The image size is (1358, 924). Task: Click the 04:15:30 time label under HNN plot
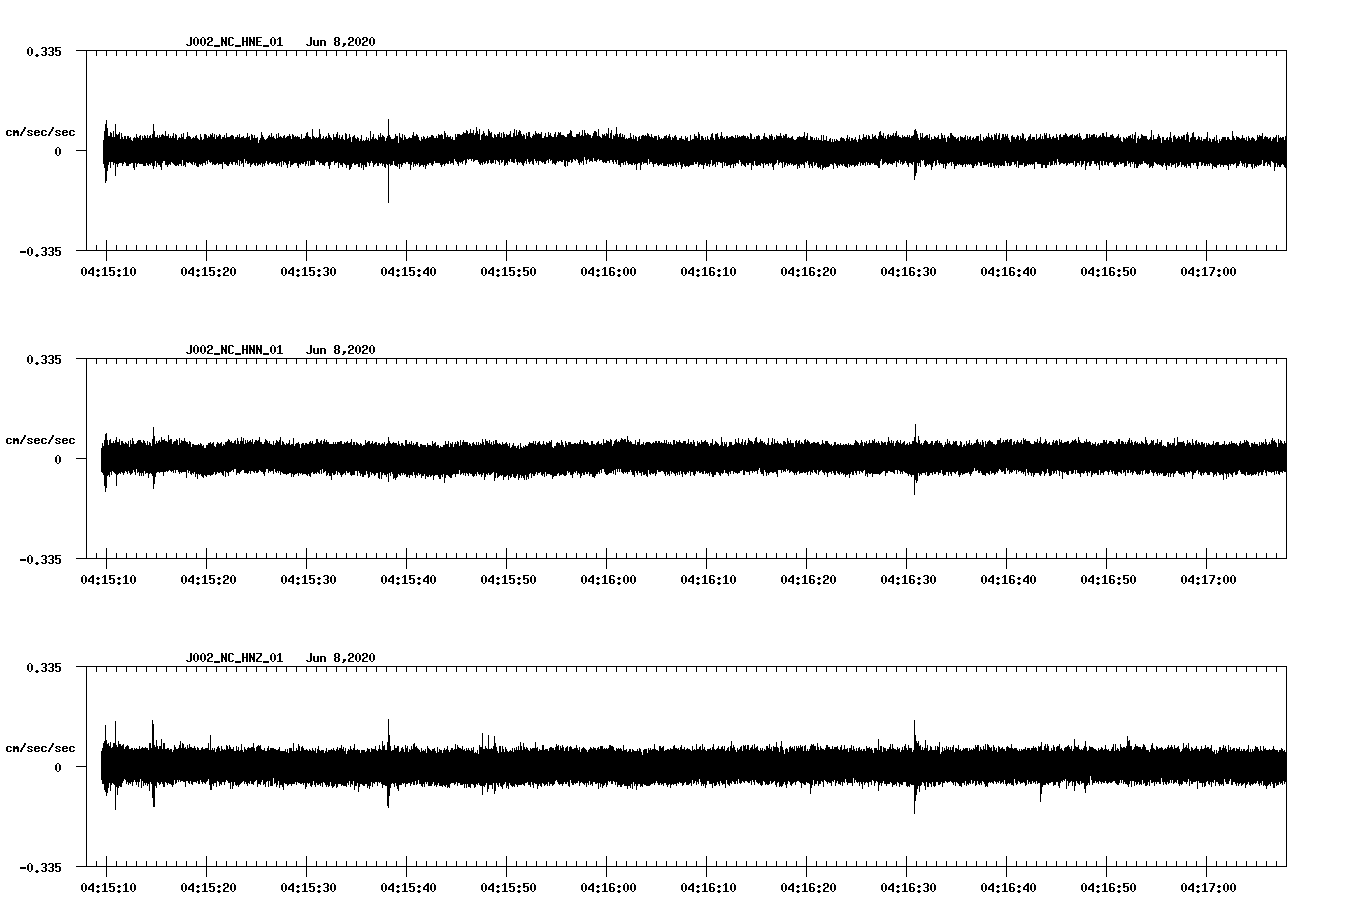pos(308,580)
